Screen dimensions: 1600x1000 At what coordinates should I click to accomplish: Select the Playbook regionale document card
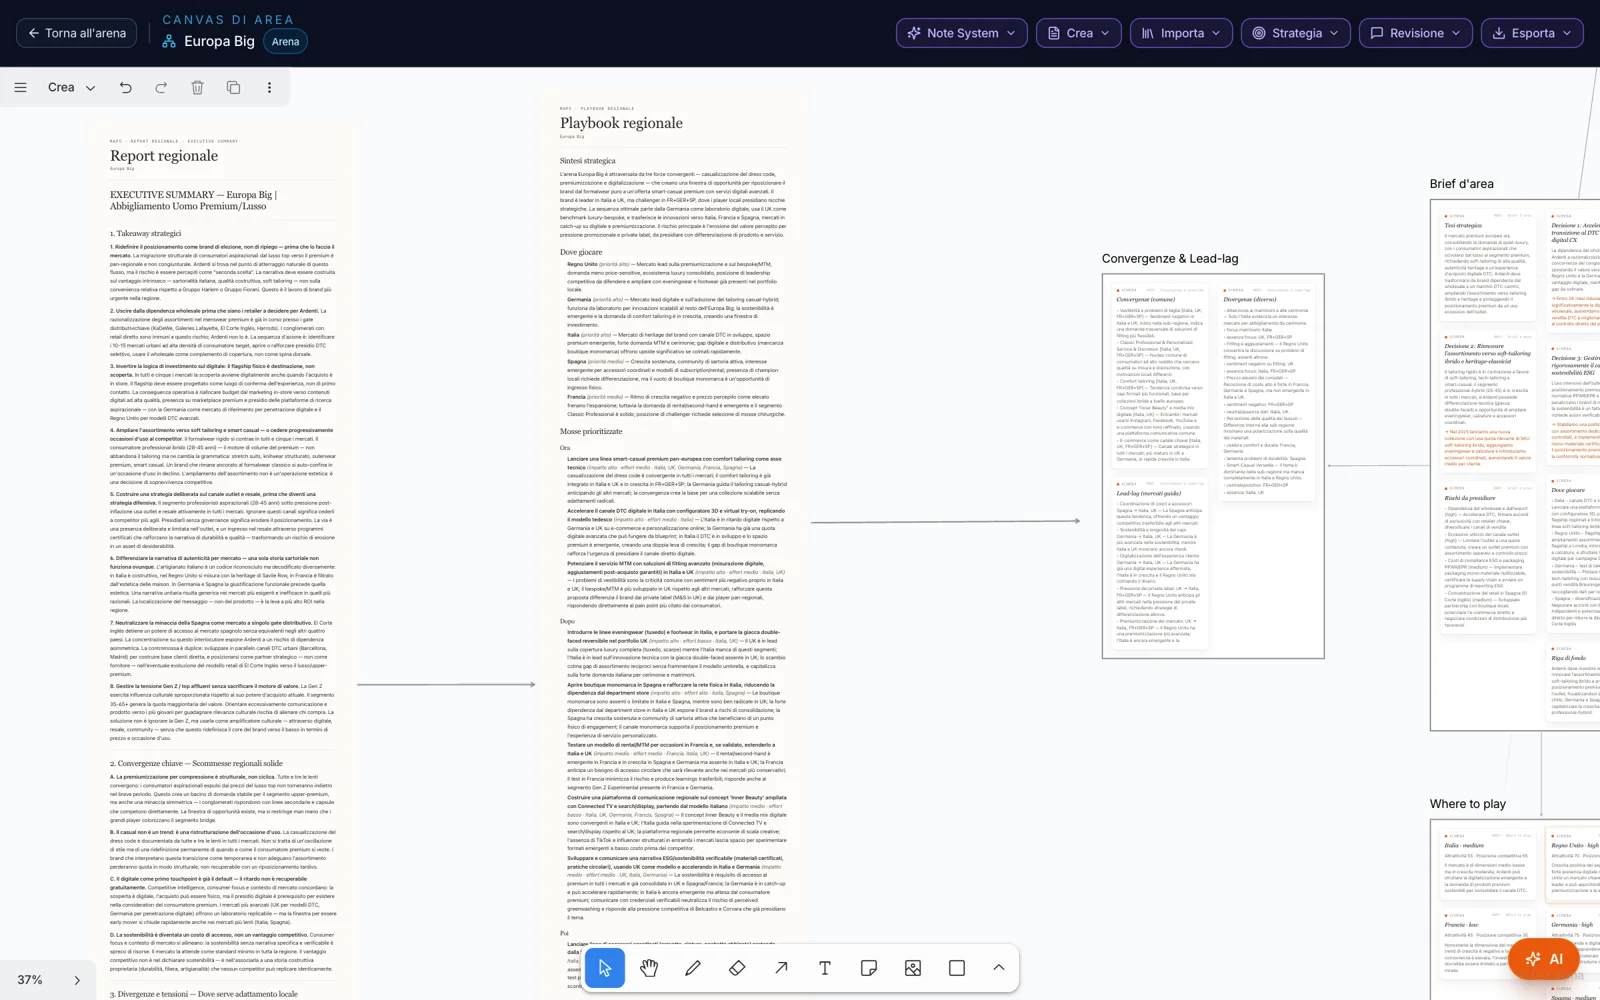[x=673, y=545]
